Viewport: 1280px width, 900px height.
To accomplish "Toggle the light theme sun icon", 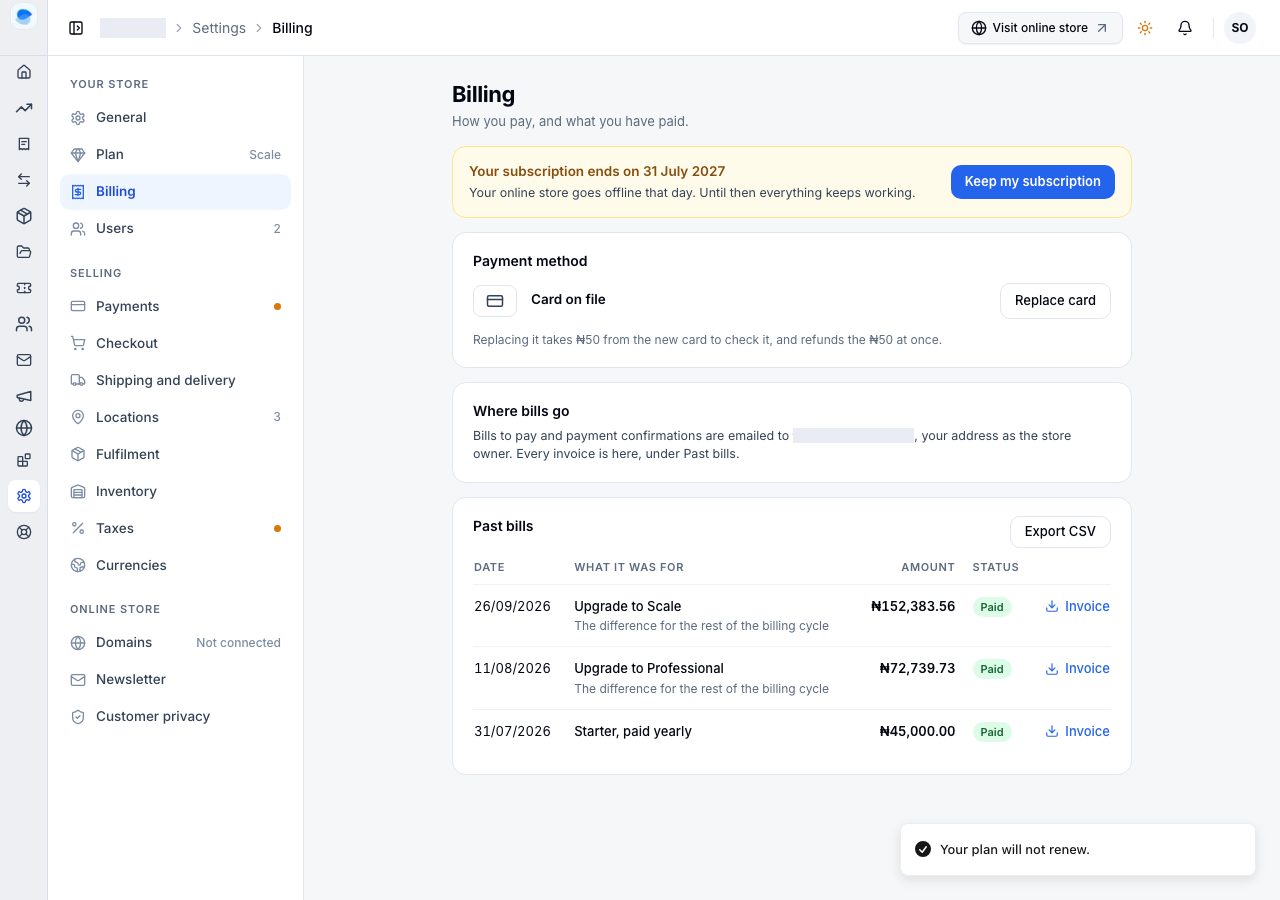I will [x=1145, y=28].
